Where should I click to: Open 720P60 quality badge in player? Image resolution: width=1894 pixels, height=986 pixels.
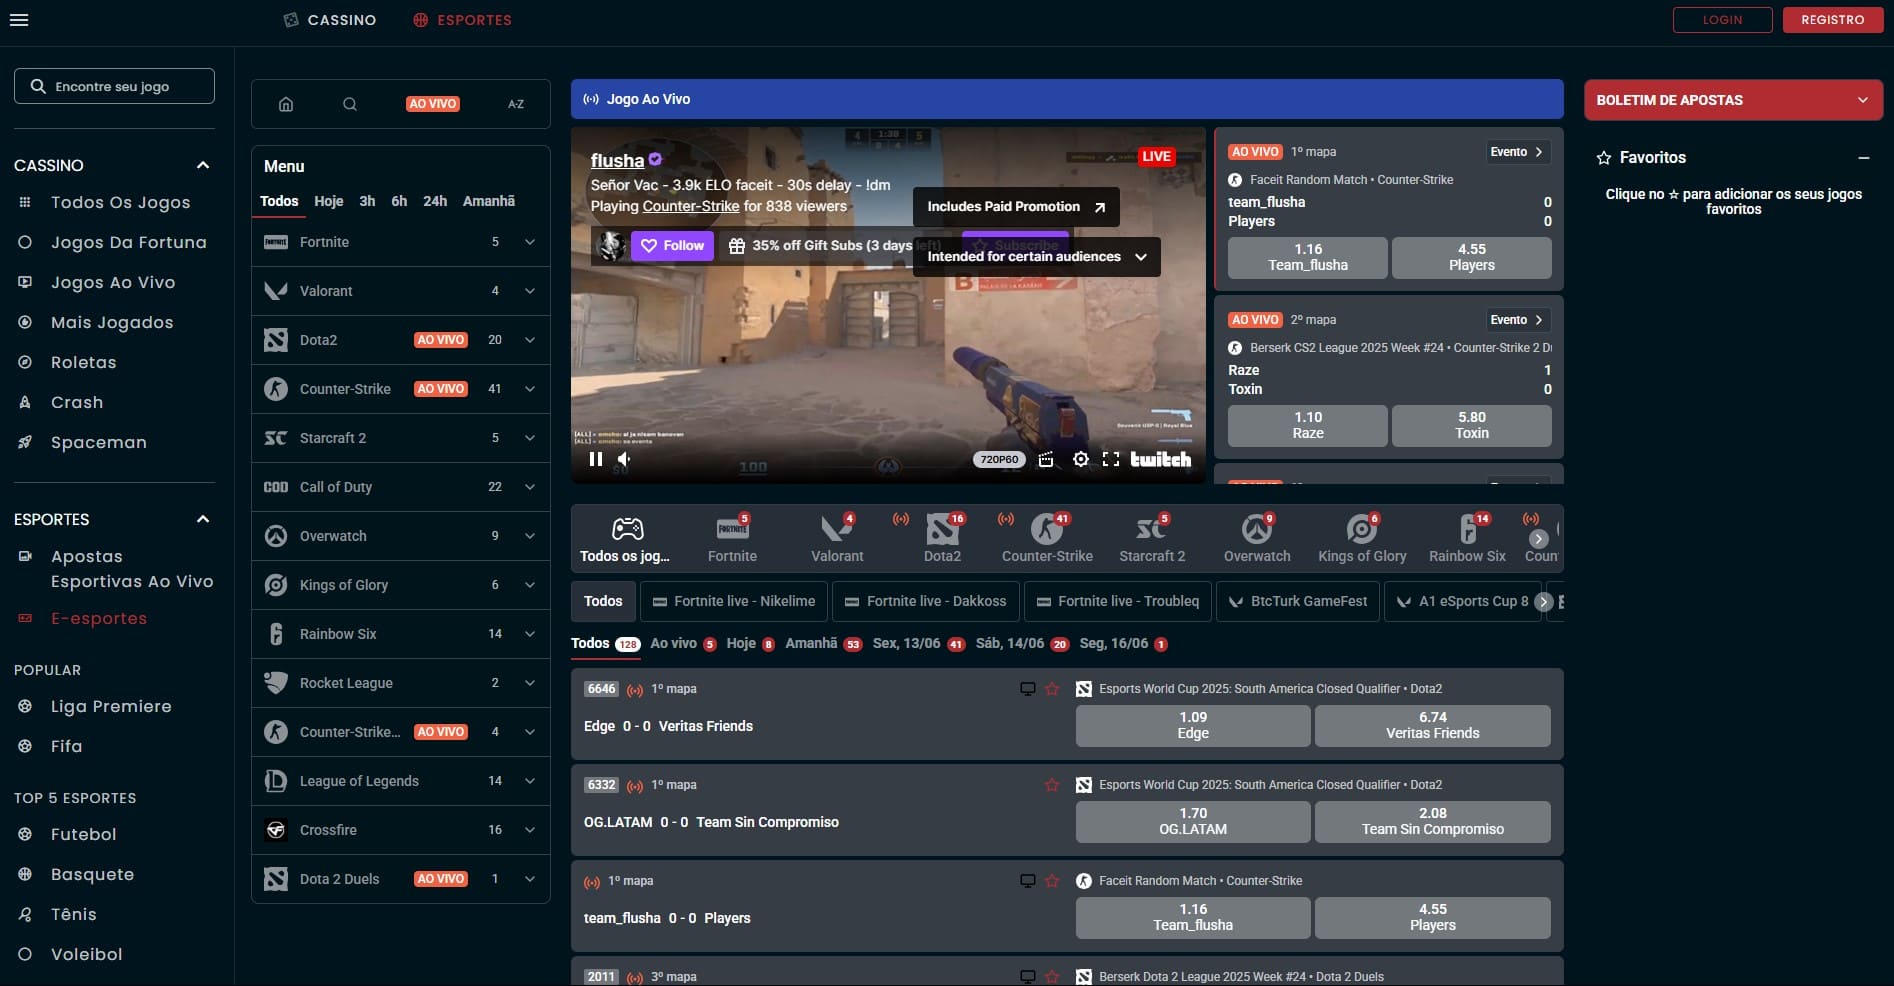click(x=999, y=459)
